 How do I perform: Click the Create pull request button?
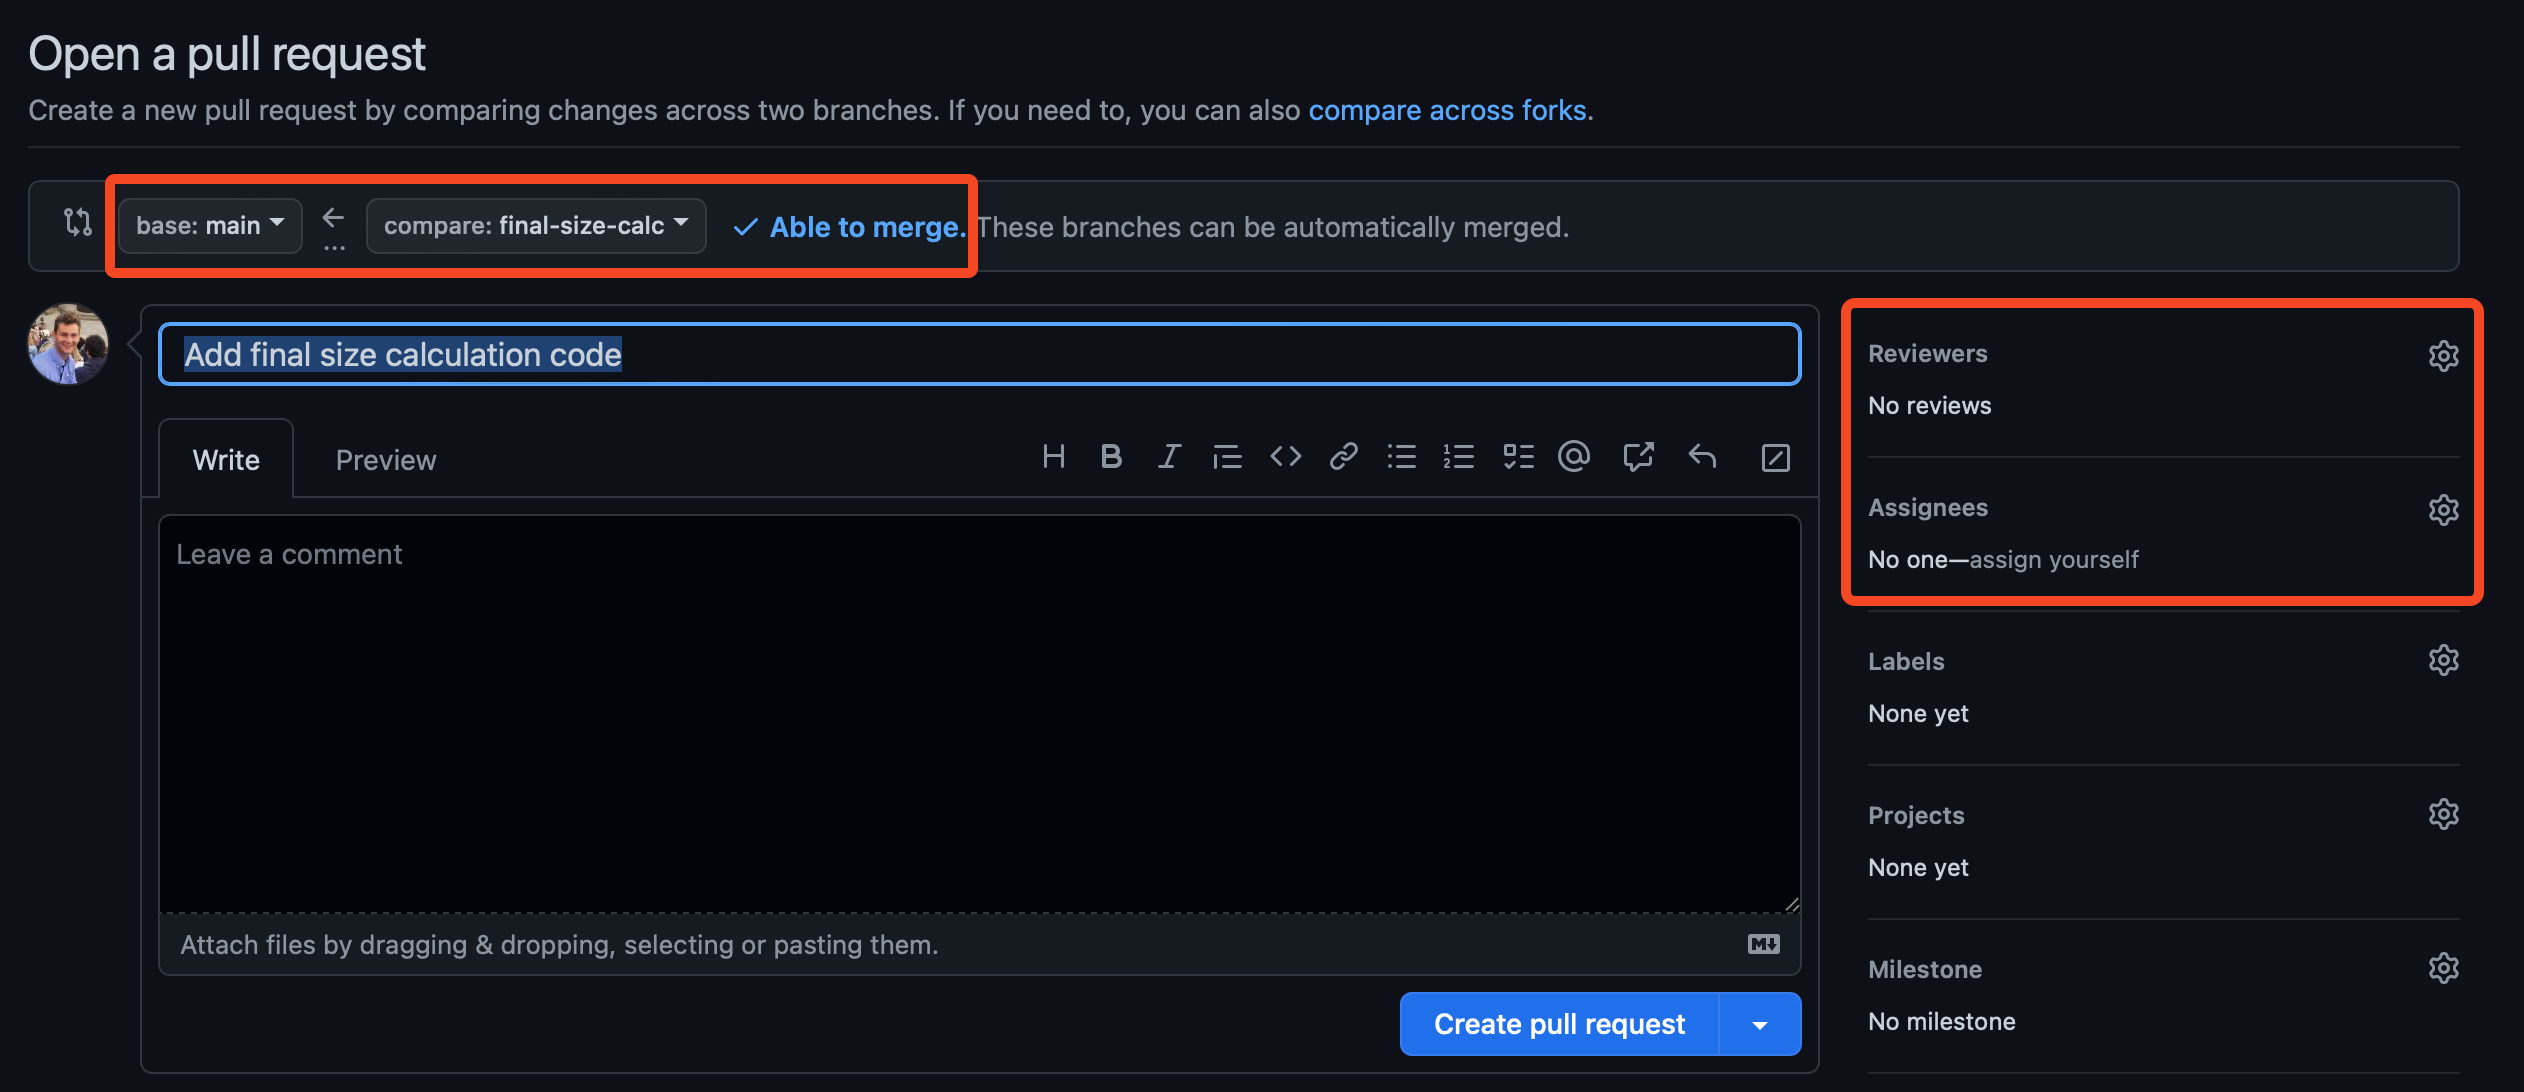pos(1559,1024)
